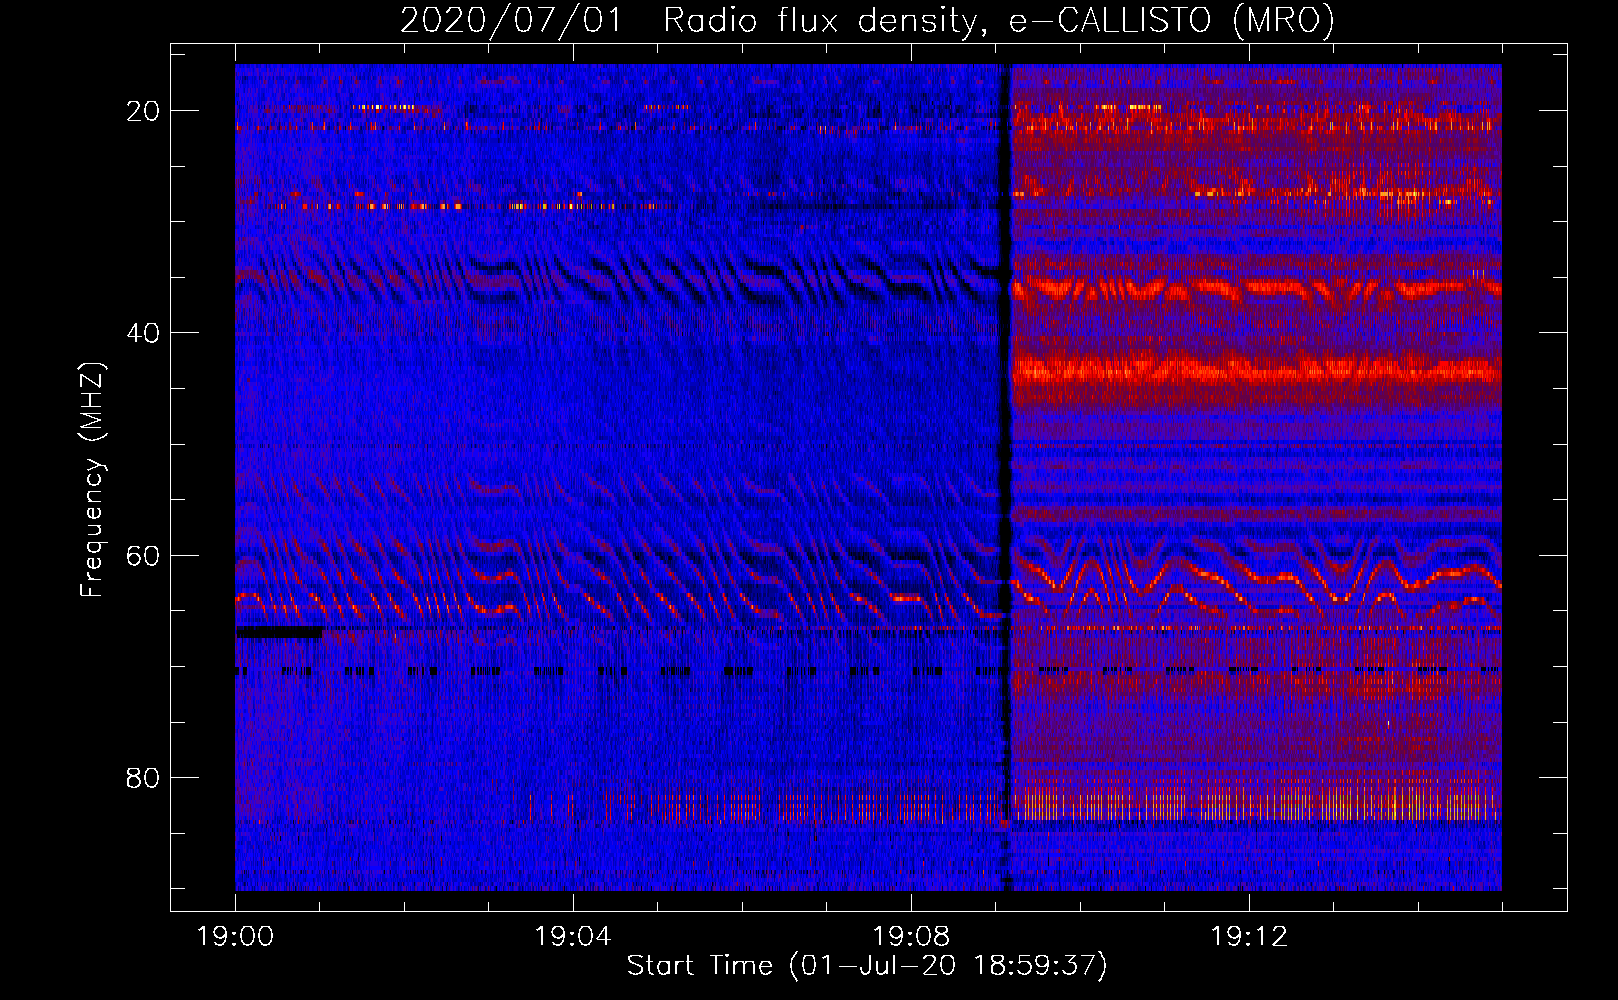Click the 80 frequency tick label

pos(143,778)
